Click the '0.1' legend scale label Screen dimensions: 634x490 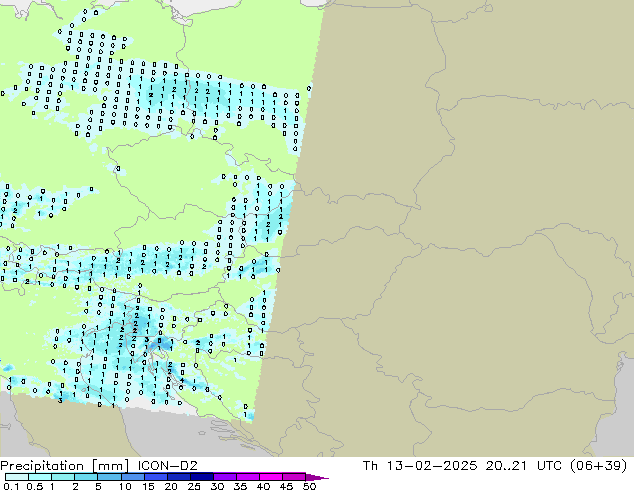[11, 486]
